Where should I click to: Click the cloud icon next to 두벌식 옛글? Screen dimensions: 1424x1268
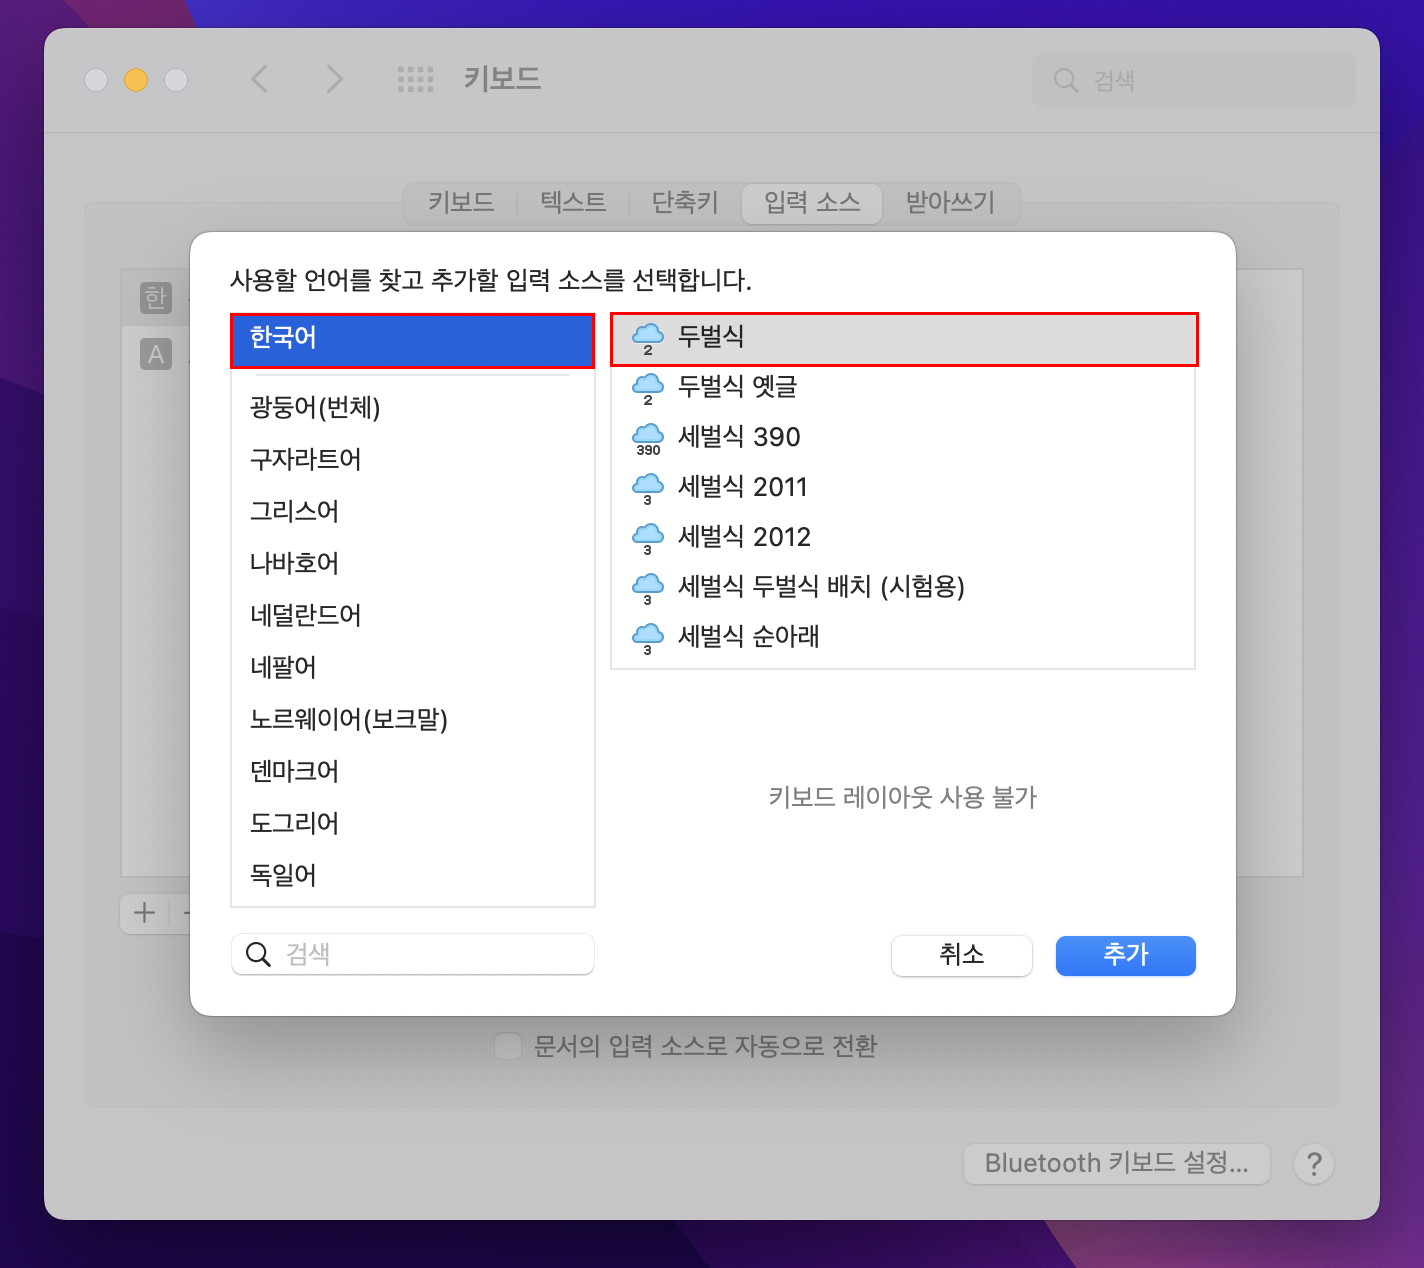pyautogui.click(x=648, y=387)
